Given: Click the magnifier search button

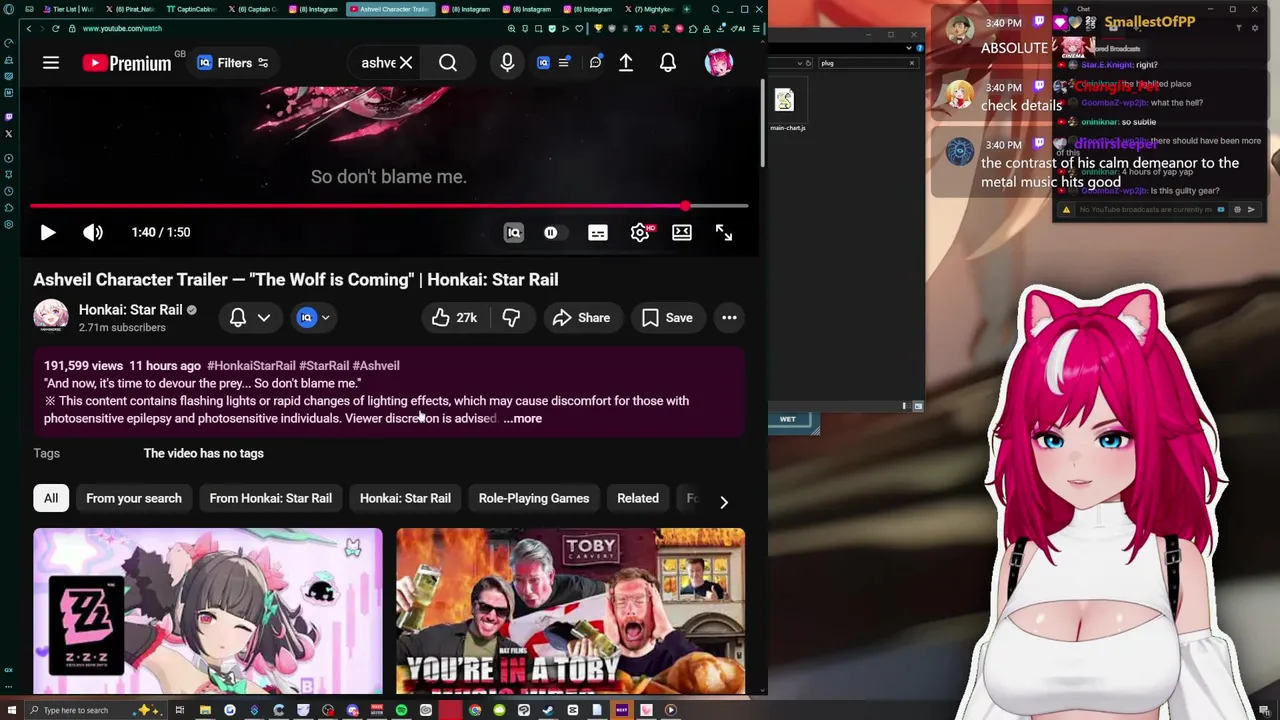Looking at the screenshot, I should tap(448, 63).
